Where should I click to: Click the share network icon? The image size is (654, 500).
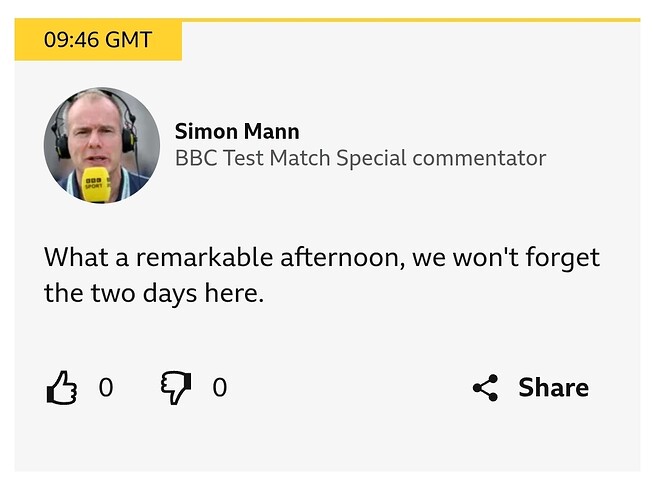pos(486,388)
